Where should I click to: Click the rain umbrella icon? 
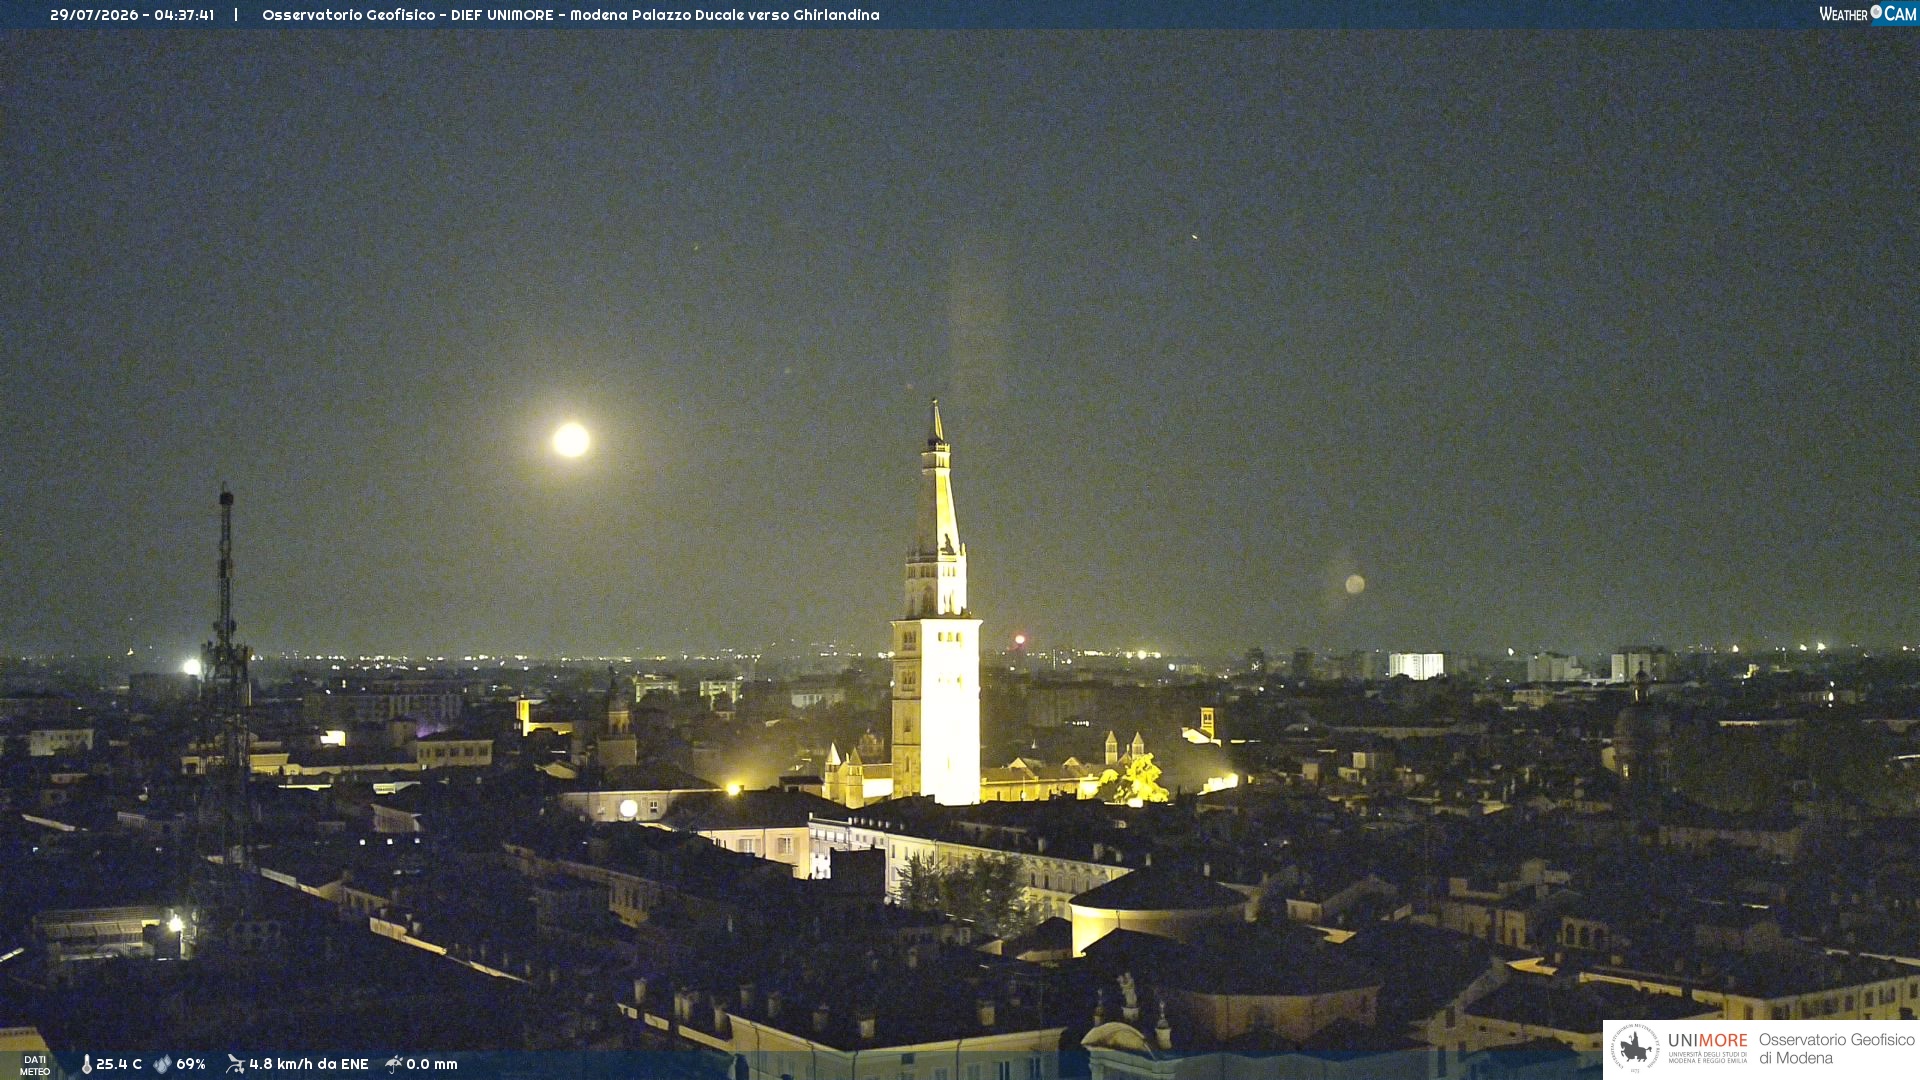[394, 1064]
